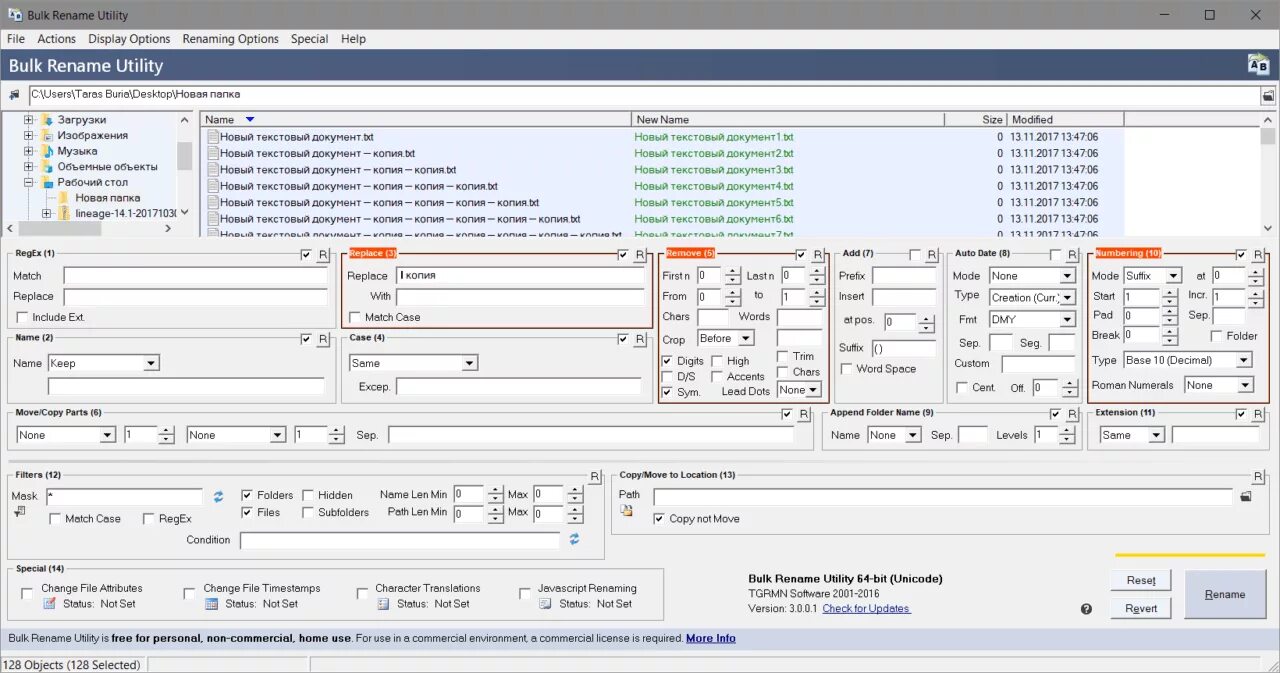Increment the Numbering Start spinner
Screen dimensions: 1280x673
[x=1168, y=293]
